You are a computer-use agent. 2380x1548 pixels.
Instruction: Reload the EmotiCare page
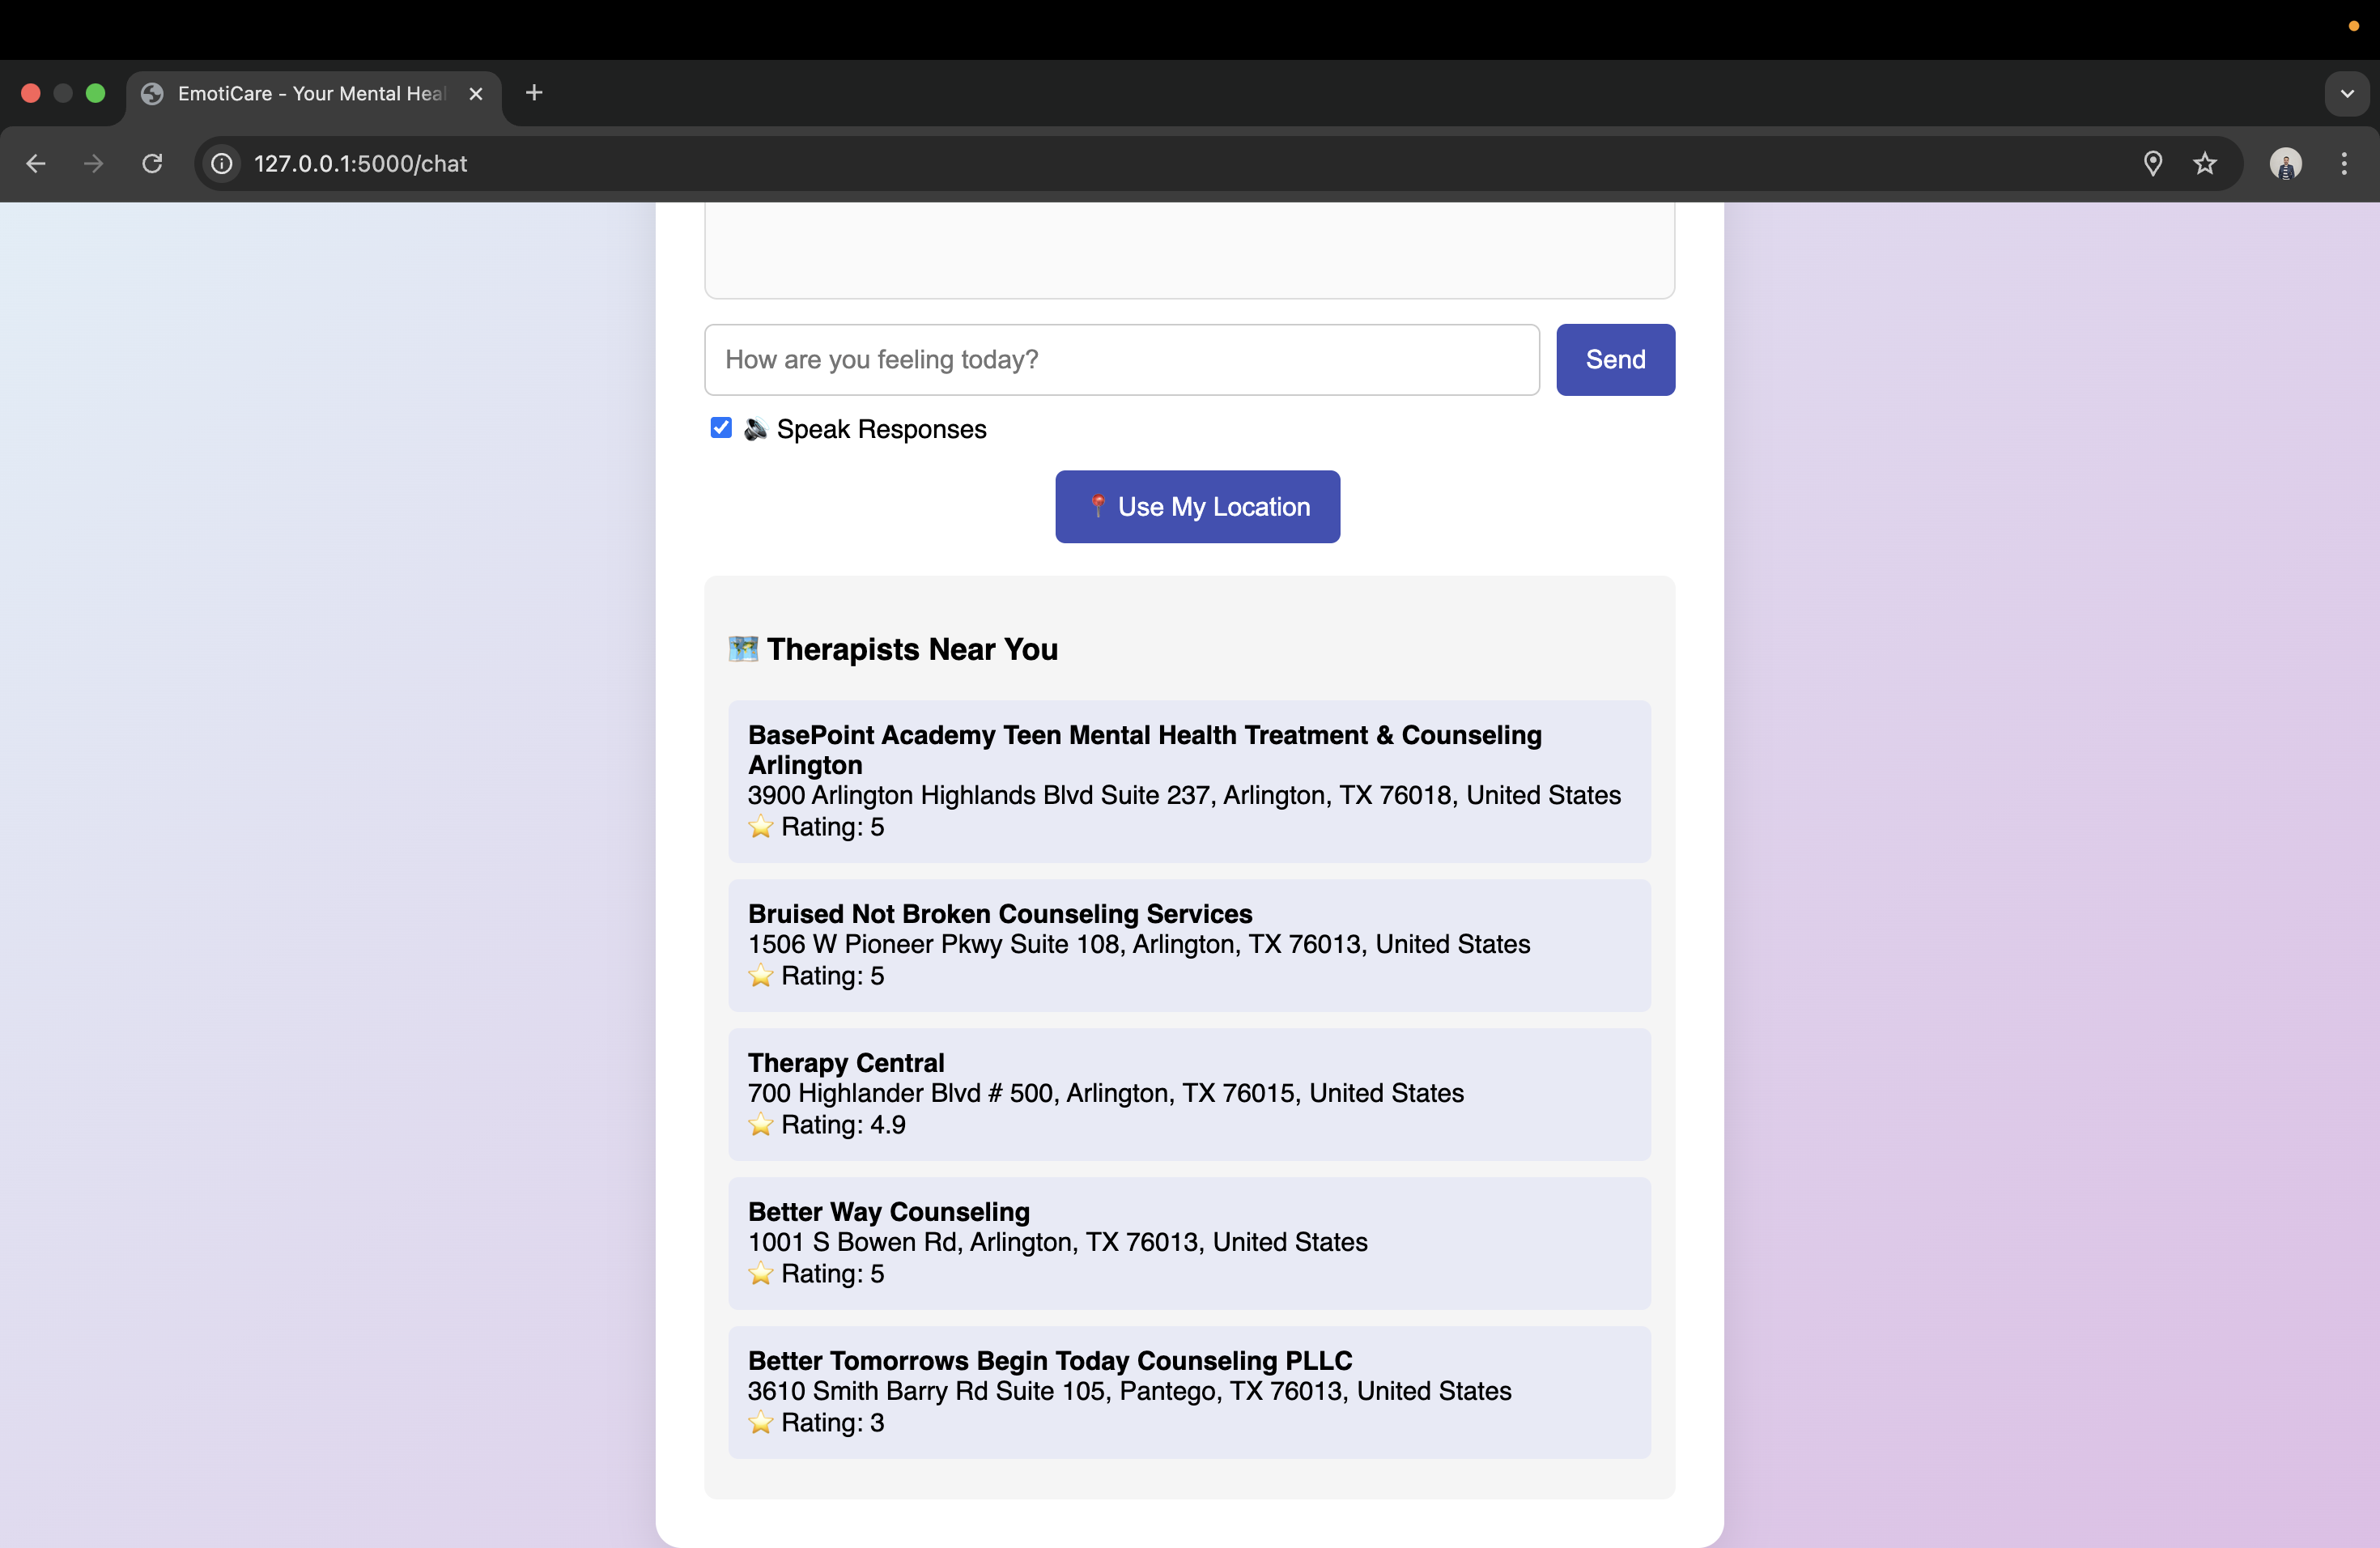click(x=152, y=163)
